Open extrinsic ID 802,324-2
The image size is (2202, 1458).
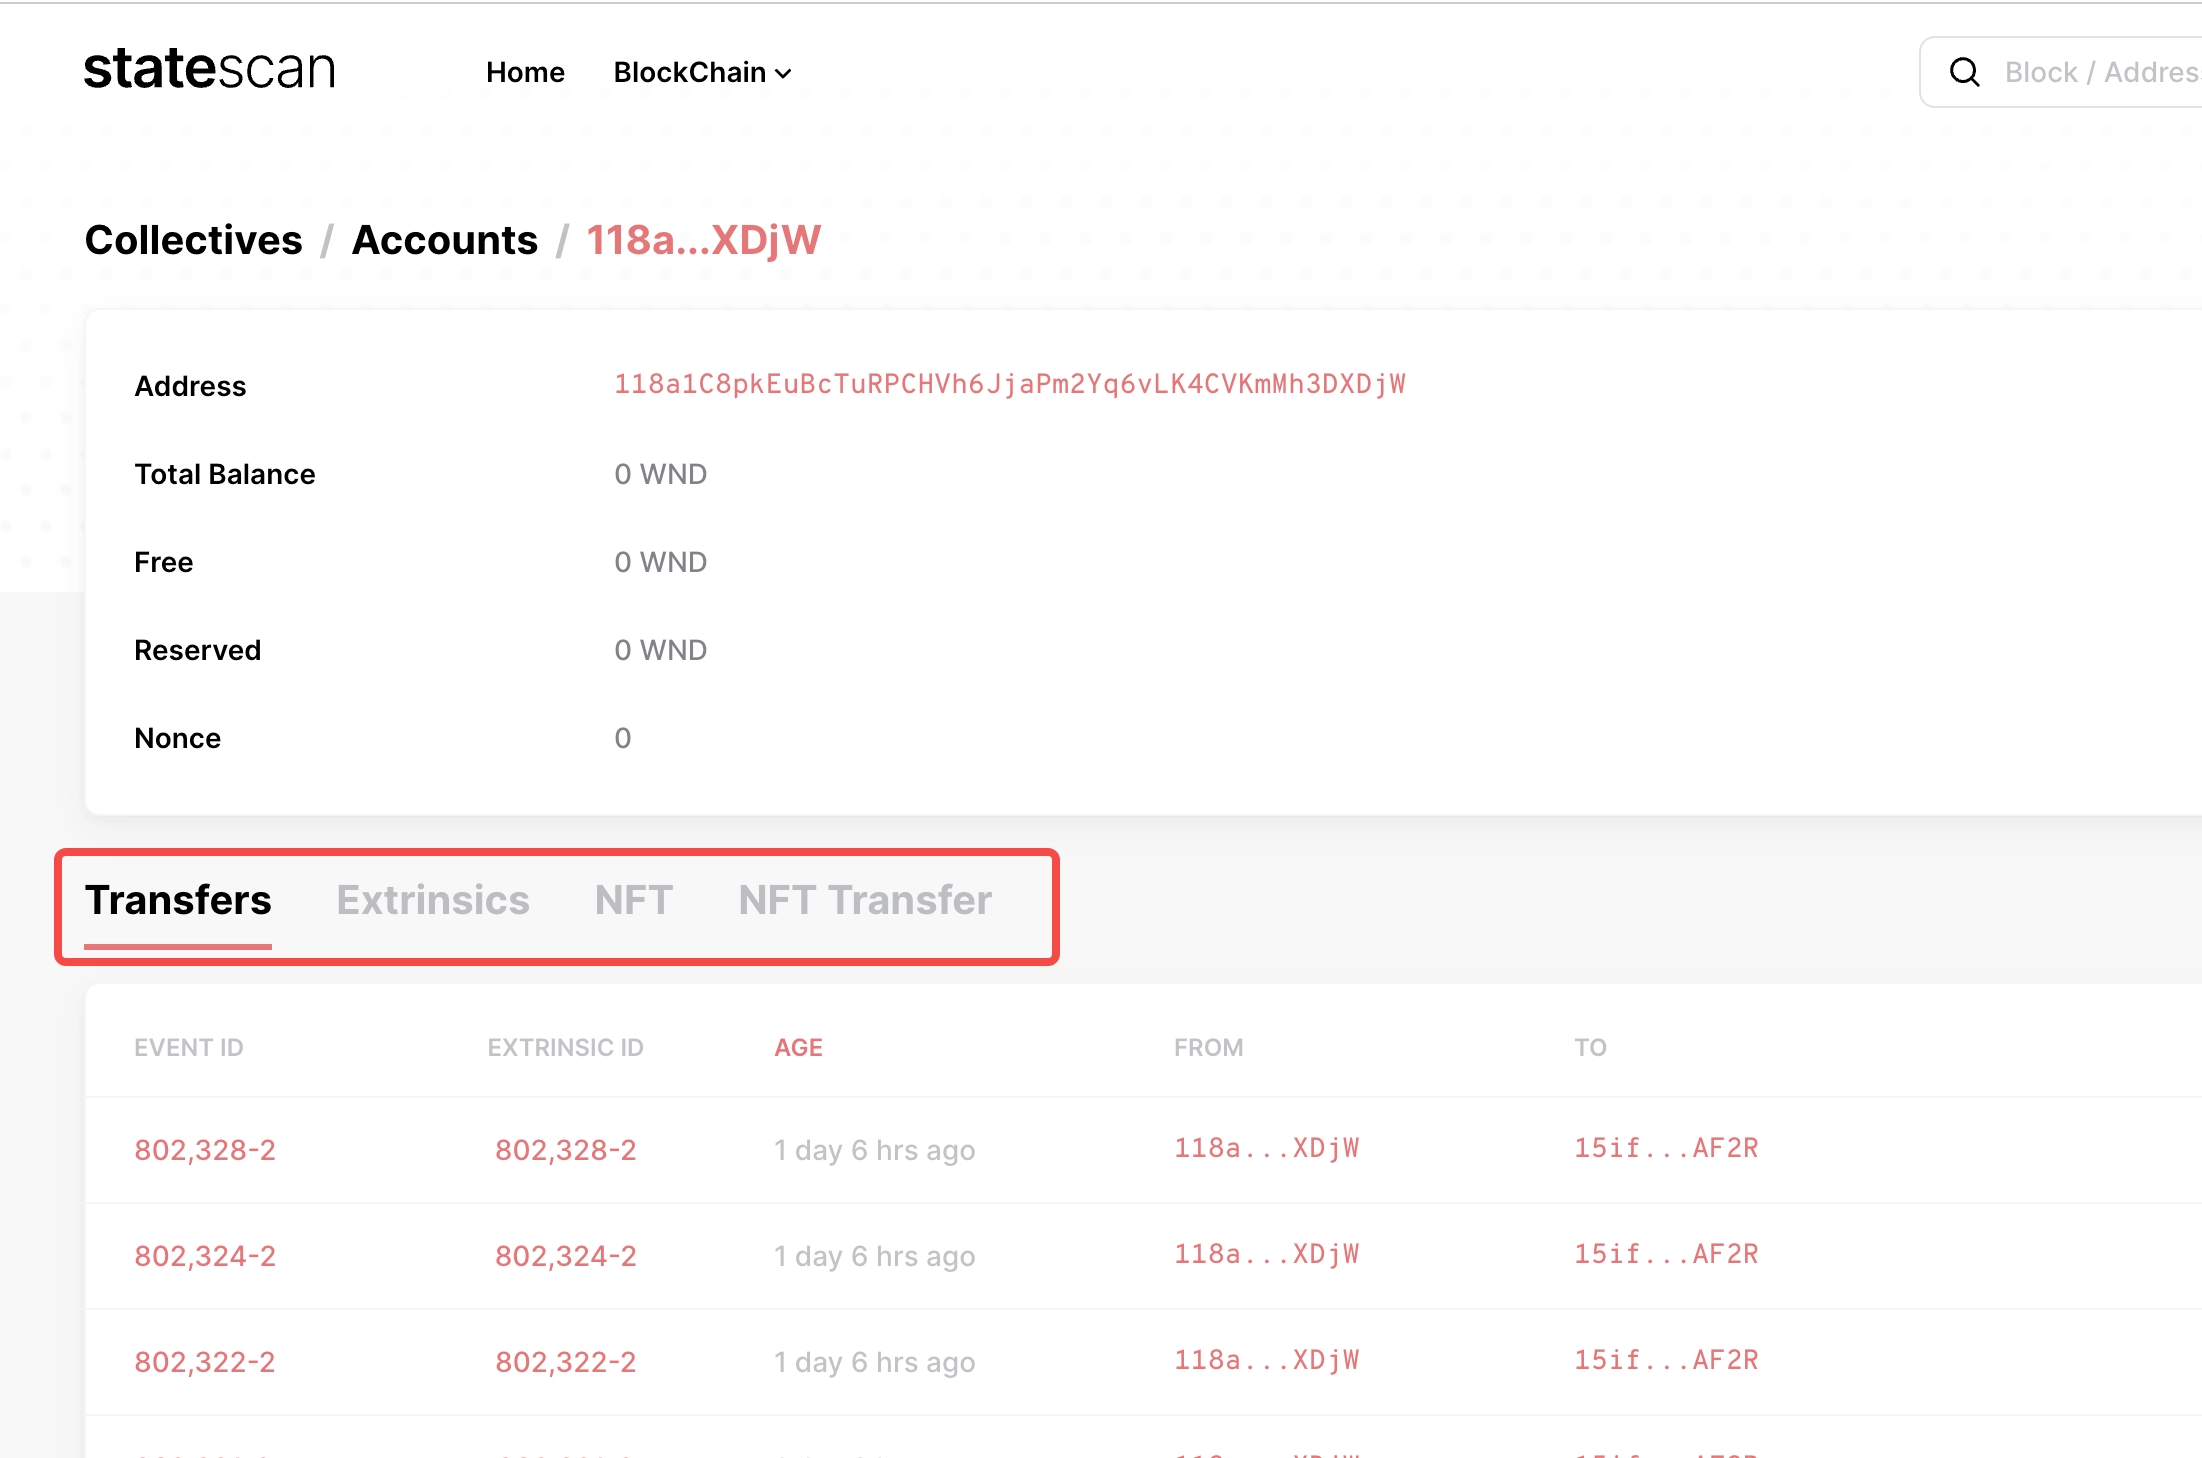[566, 1256]
